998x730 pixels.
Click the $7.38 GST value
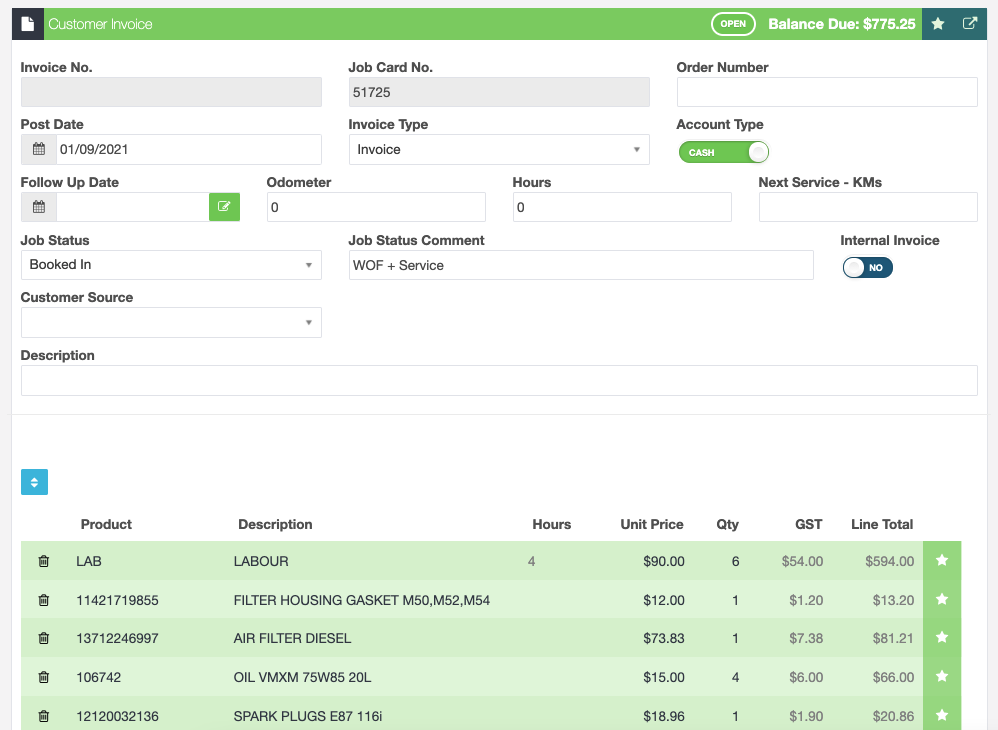pos(806,638)
